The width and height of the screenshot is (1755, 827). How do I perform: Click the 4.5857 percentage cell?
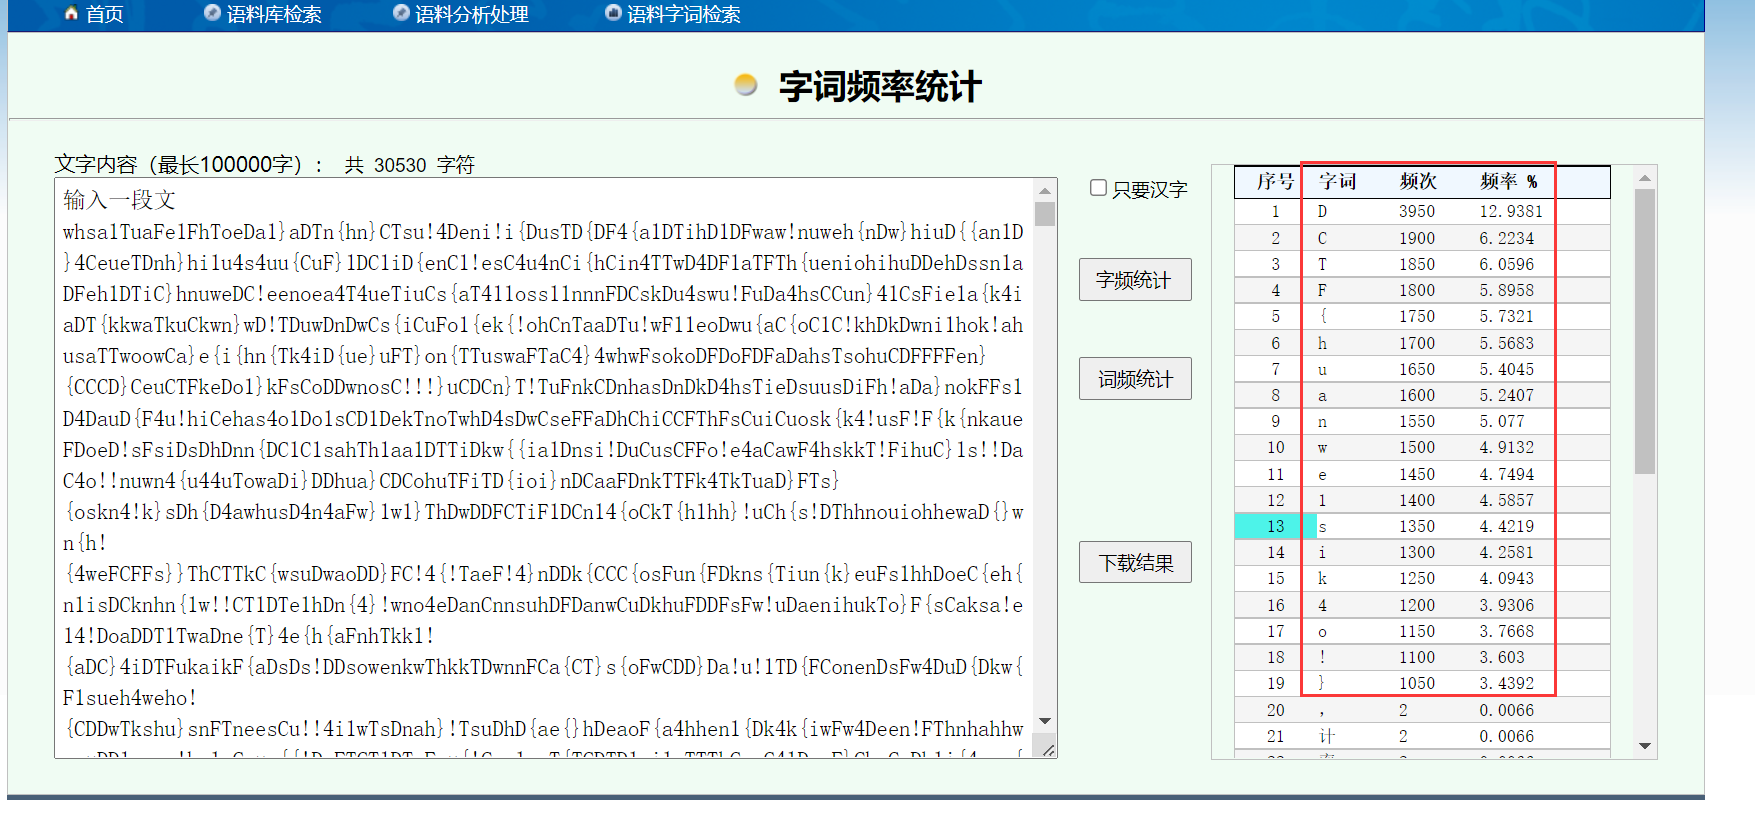pos(1507,500)
